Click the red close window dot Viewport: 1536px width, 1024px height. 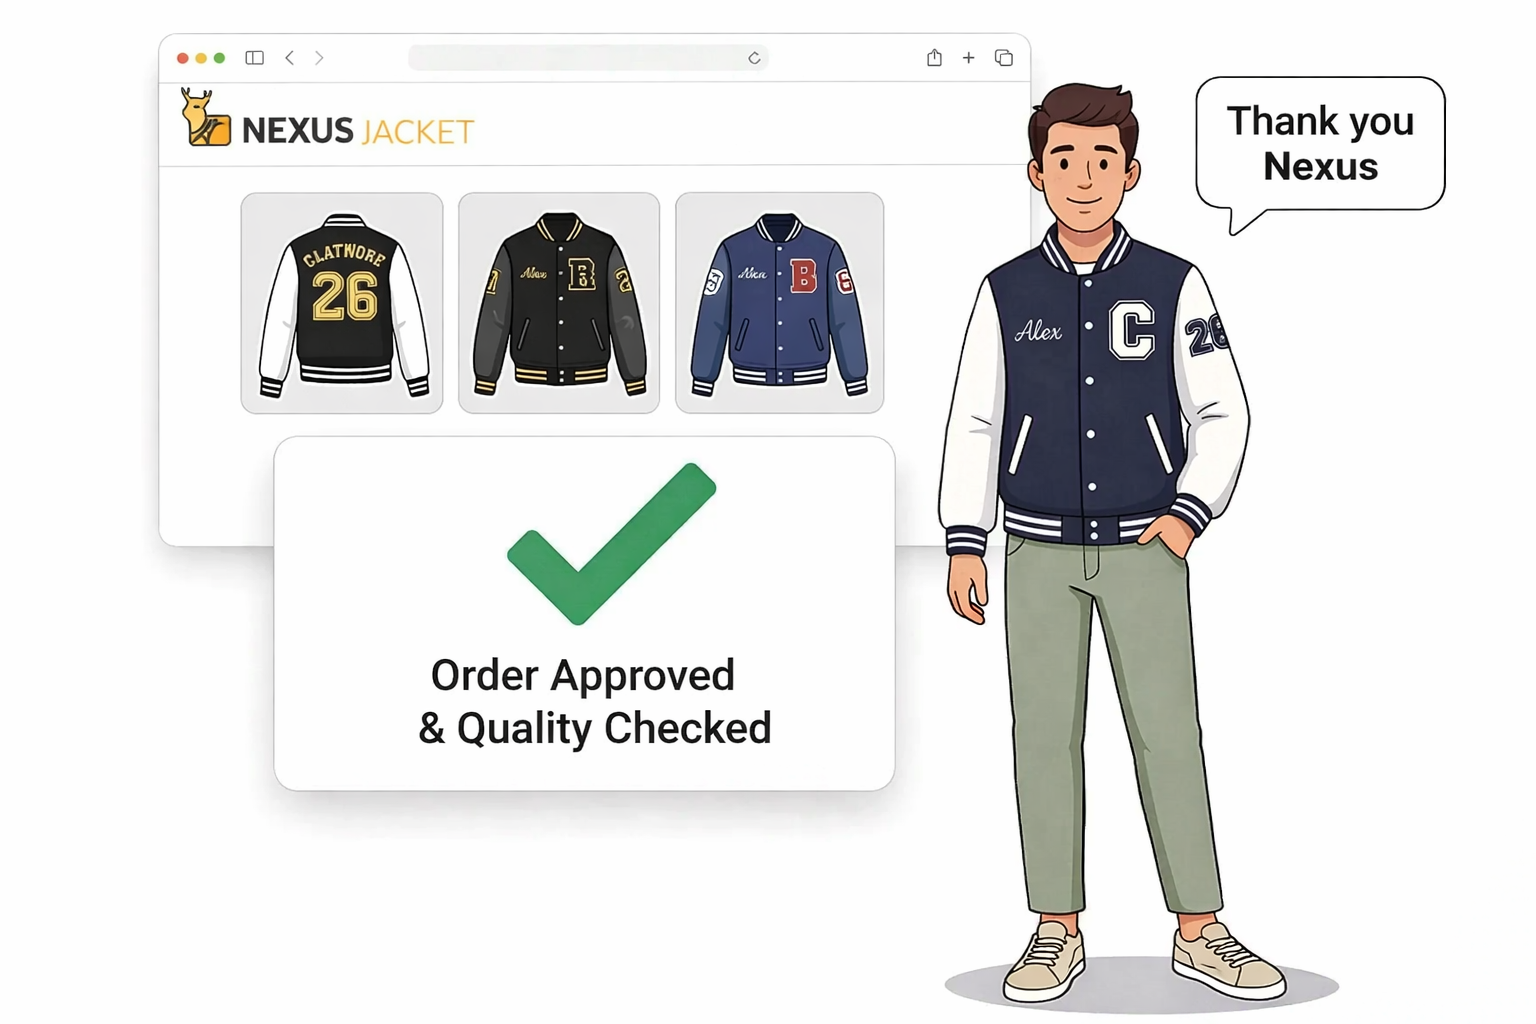coord(182,58)
